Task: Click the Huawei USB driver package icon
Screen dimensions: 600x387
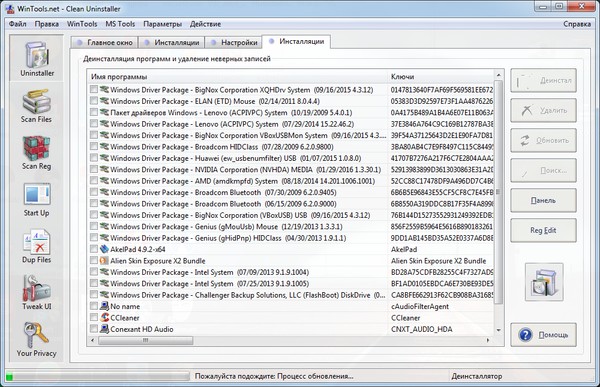Action: click(x=104, y=158)
